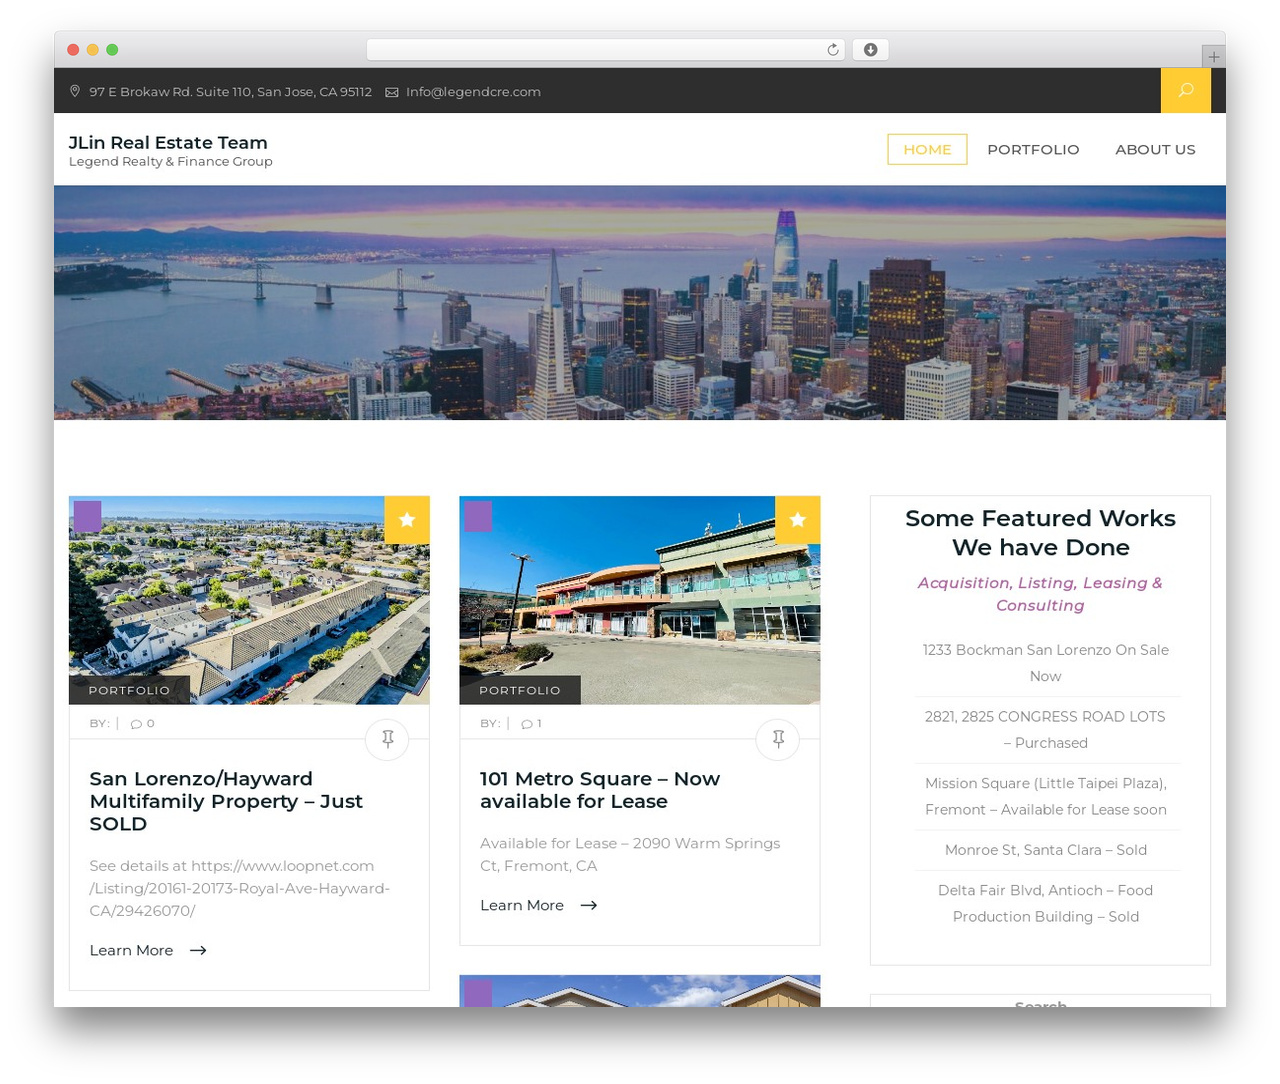Click JLin Real Estate Team site title

168,142
